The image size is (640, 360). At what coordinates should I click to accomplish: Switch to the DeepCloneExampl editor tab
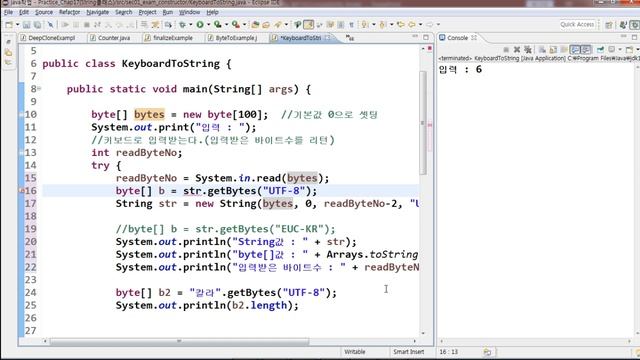[51, 38]
